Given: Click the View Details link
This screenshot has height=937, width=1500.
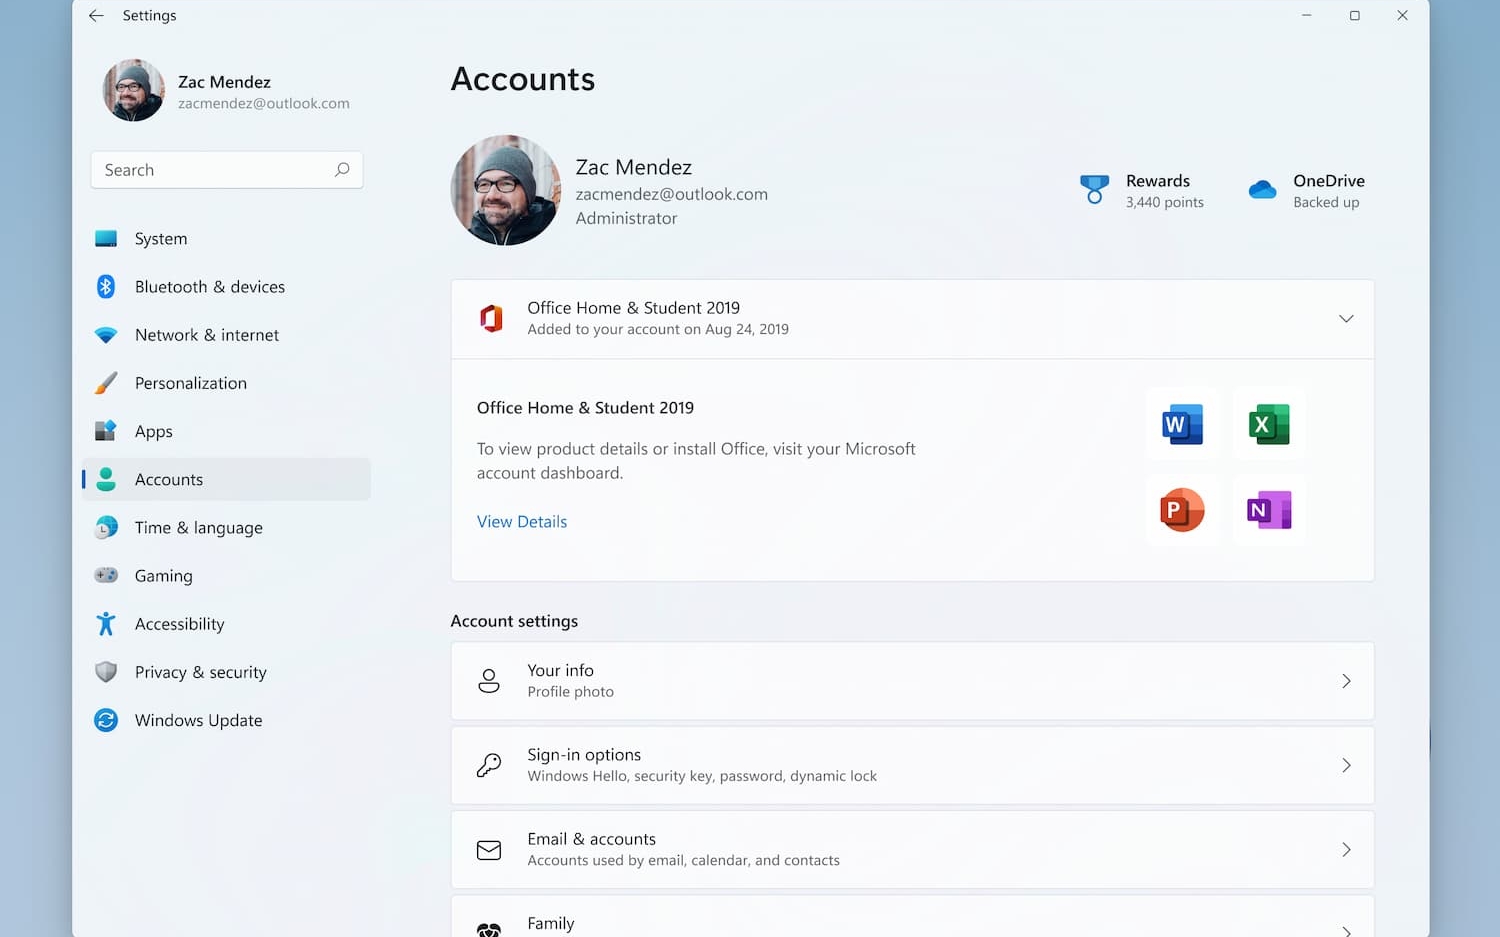Looking at the screenshot, I should pyautogui.click(x=522, y=522).
